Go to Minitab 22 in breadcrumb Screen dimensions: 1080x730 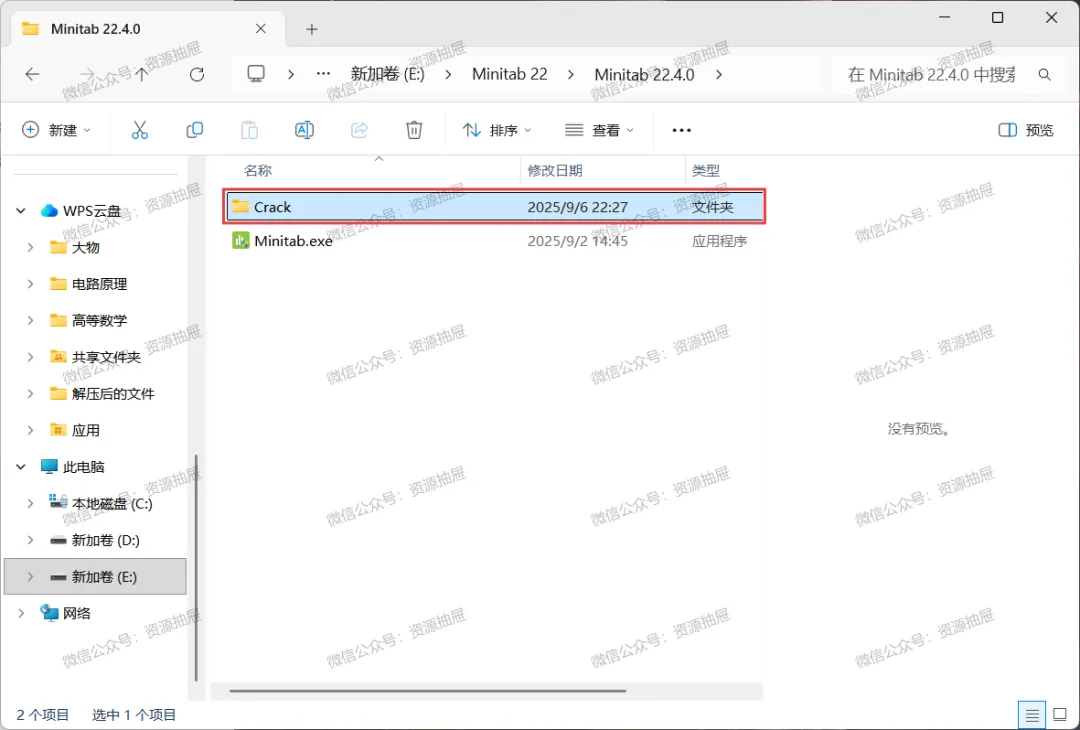[x=510, y=74]
